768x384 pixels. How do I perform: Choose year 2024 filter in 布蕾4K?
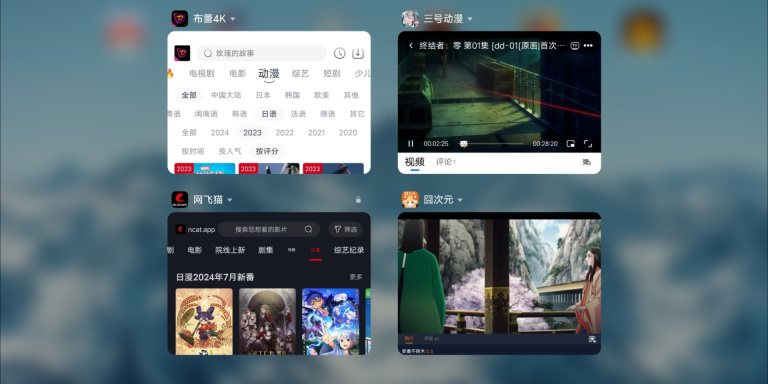220,133
